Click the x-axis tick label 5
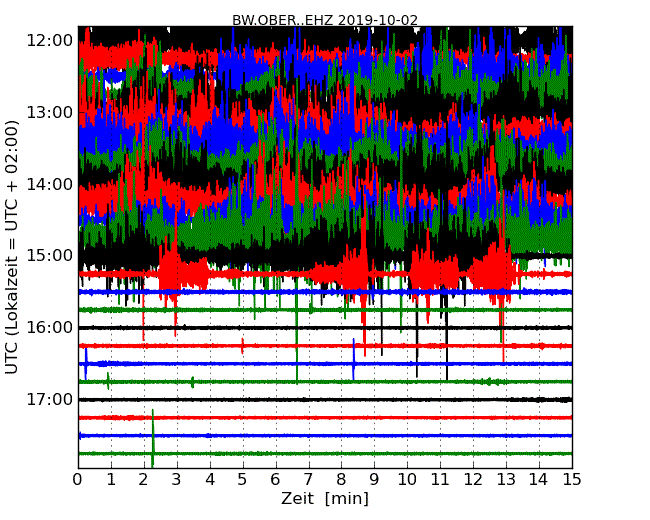 pos(243,479)
